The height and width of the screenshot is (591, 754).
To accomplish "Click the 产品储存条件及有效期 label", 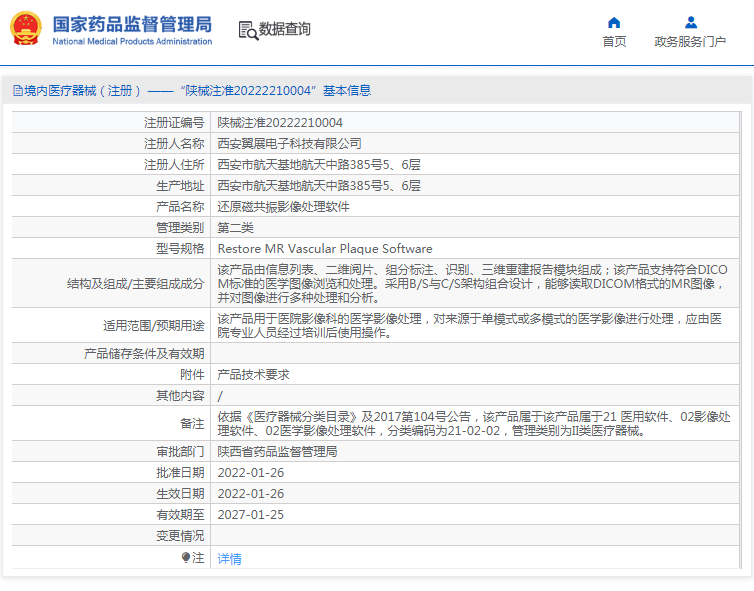I will [x=144, y=353].
